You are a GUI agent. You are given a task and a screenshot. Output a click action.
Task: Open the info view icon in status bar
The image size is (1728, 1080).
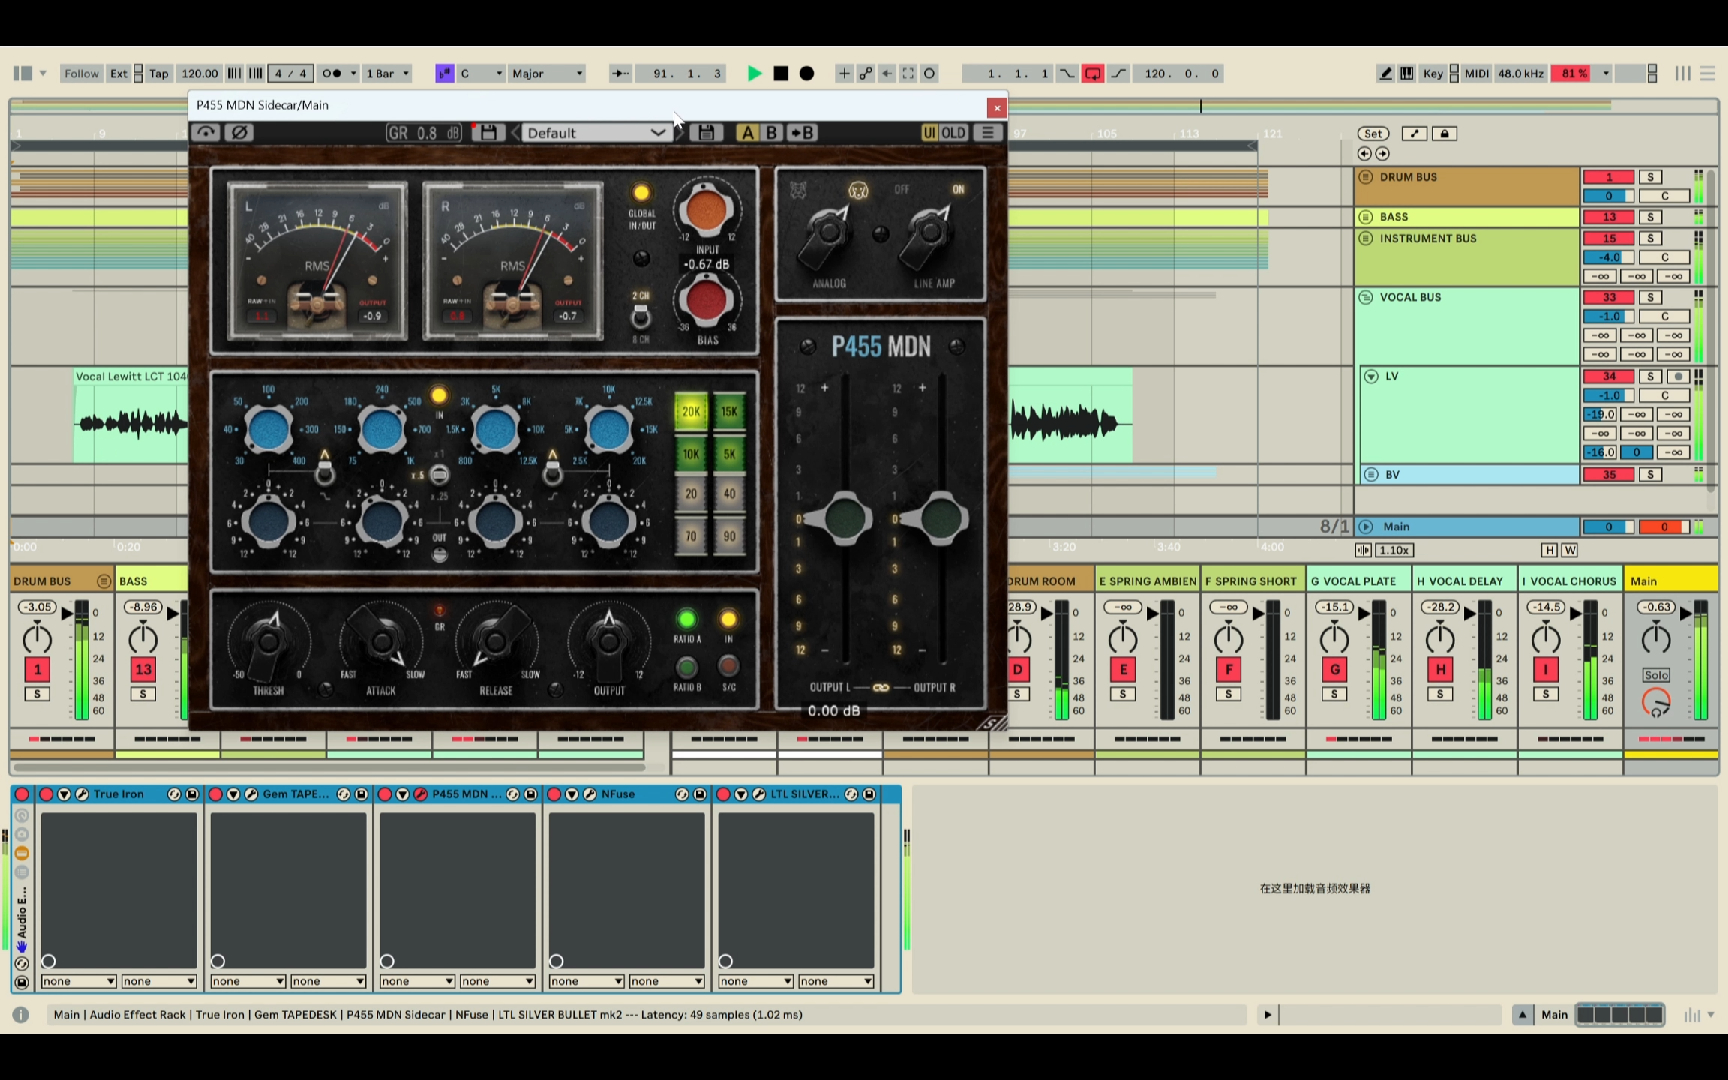click(x=20, y=1014)
